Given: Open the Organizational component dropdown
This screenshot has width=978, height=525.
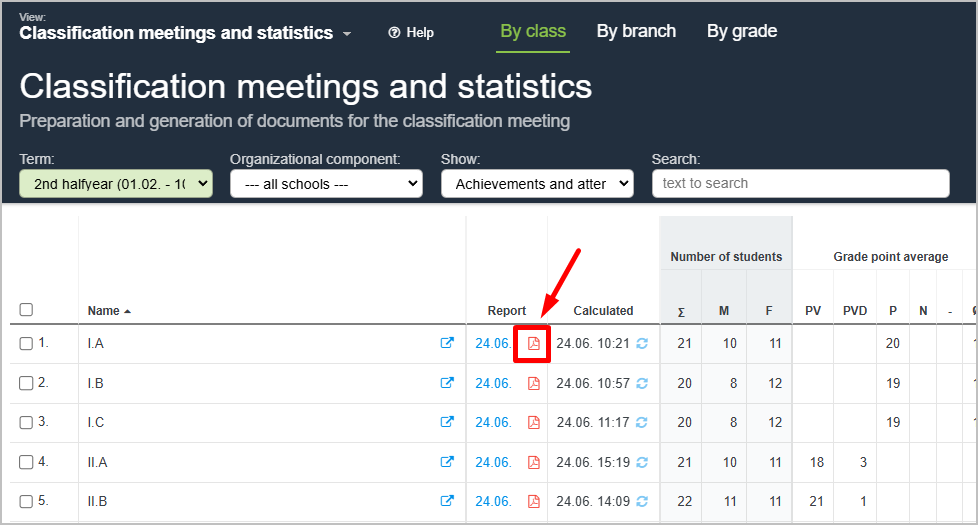Looking at the screenshot, I should pyautogui.click(x=326, y=184).
